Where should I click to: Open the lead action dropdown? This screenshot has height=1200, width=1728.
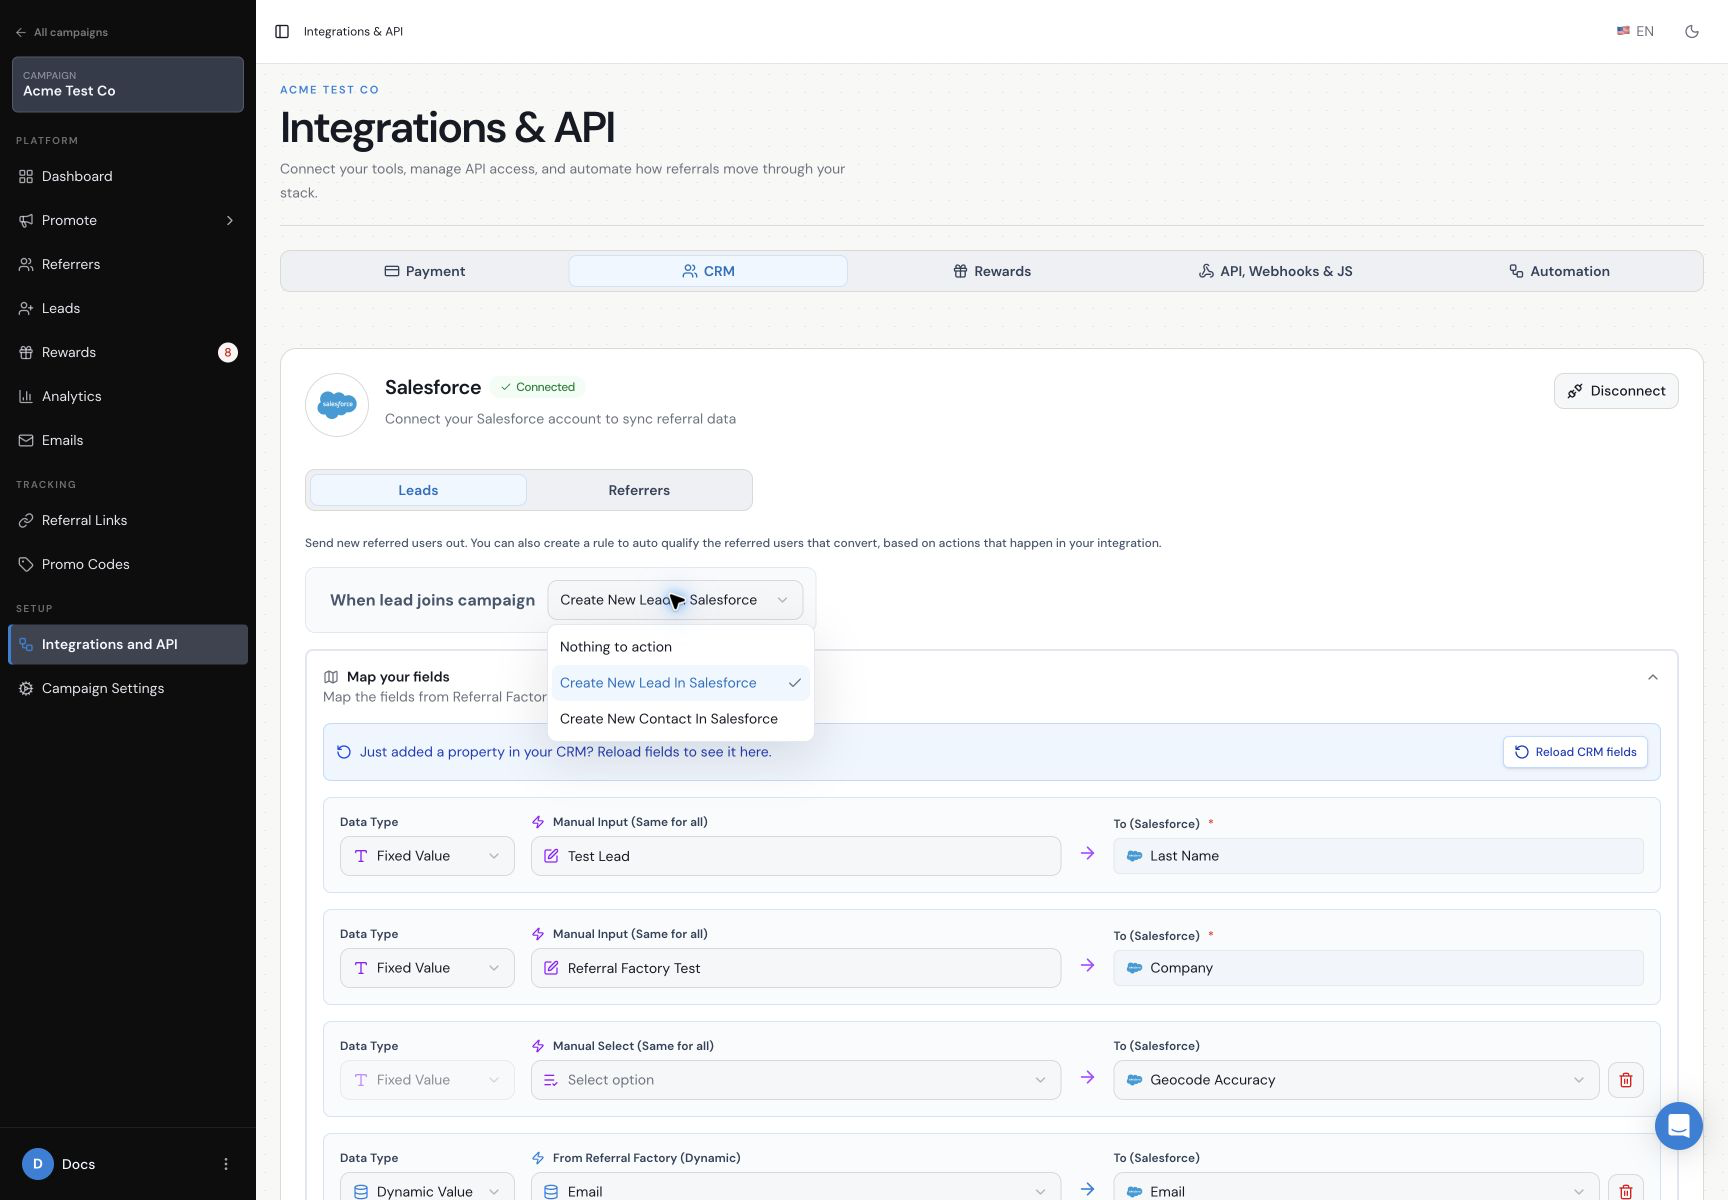click(675, 600)
